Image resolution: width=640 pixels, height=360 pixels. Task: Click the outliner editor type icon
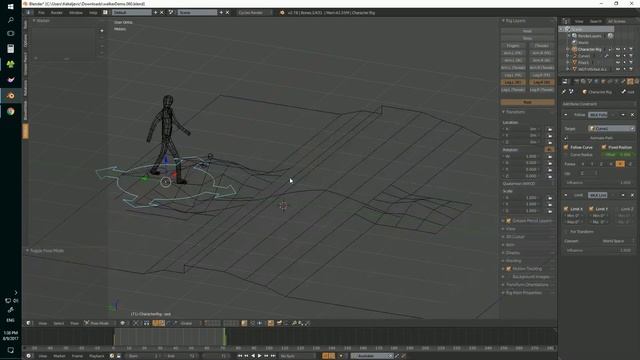566,21
